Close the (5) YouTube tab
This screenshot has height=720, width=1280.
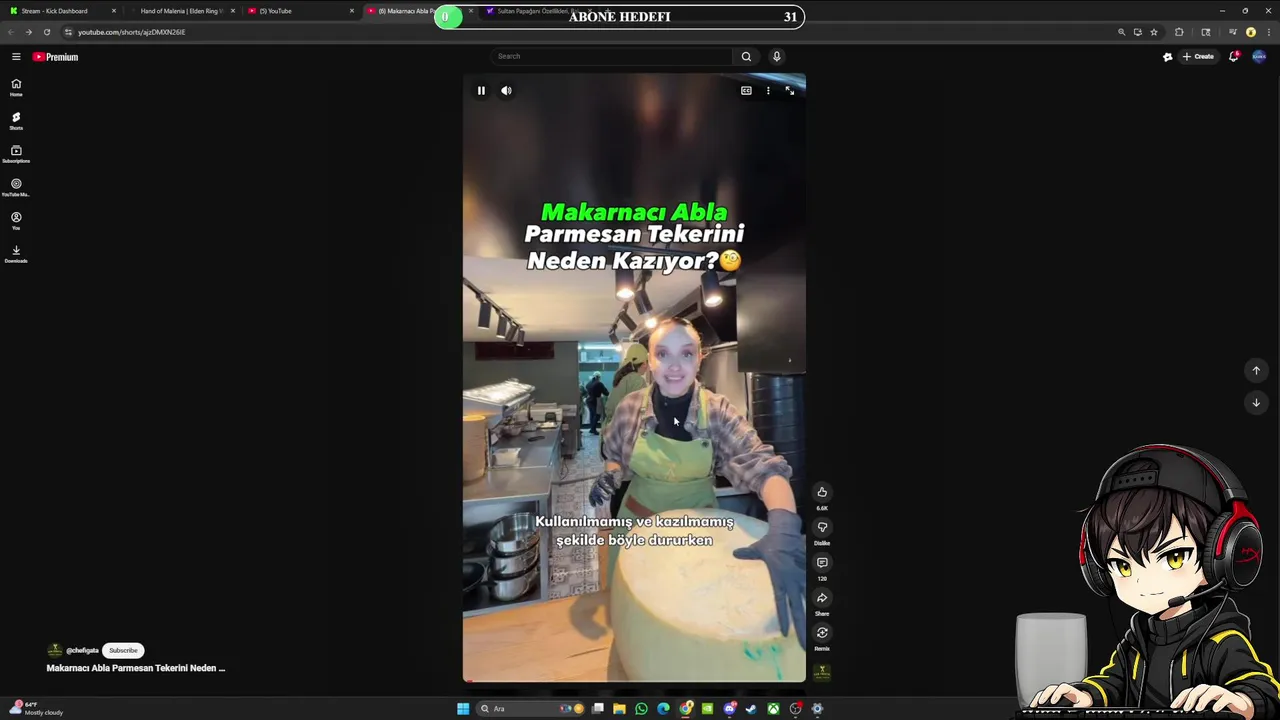352,11
